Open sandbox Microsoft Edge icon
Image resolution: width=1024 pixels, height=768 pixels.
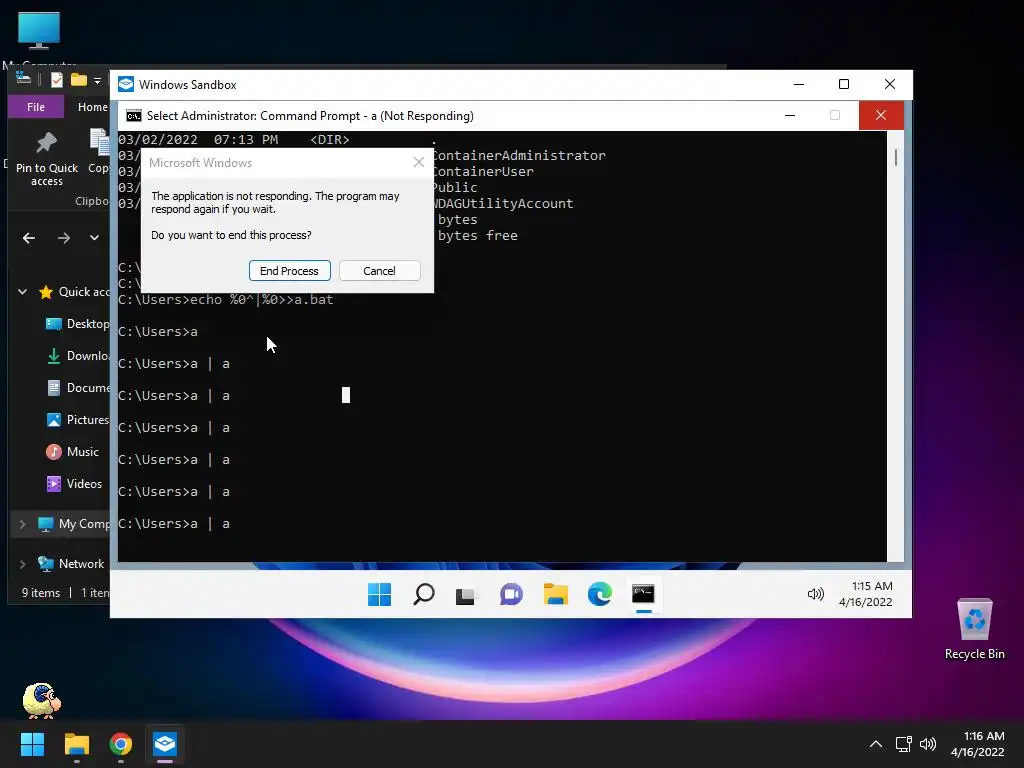click(600, 594)
